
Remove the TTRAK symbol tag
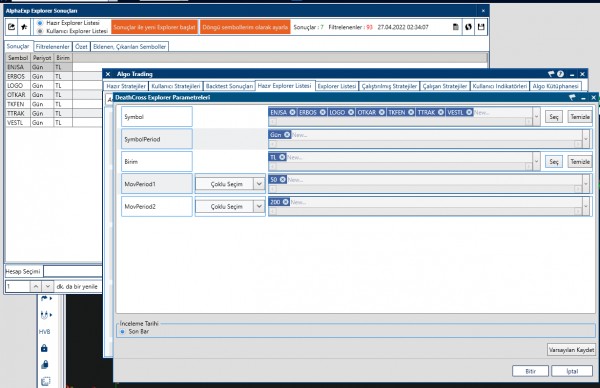(441, 112)
